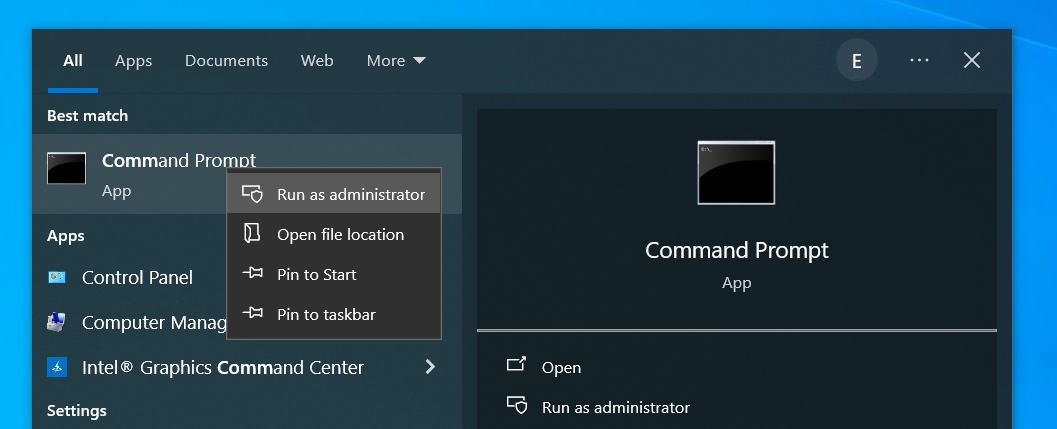Switch to the Apps tab
The image size is (1057, 429).
point(133,61)
